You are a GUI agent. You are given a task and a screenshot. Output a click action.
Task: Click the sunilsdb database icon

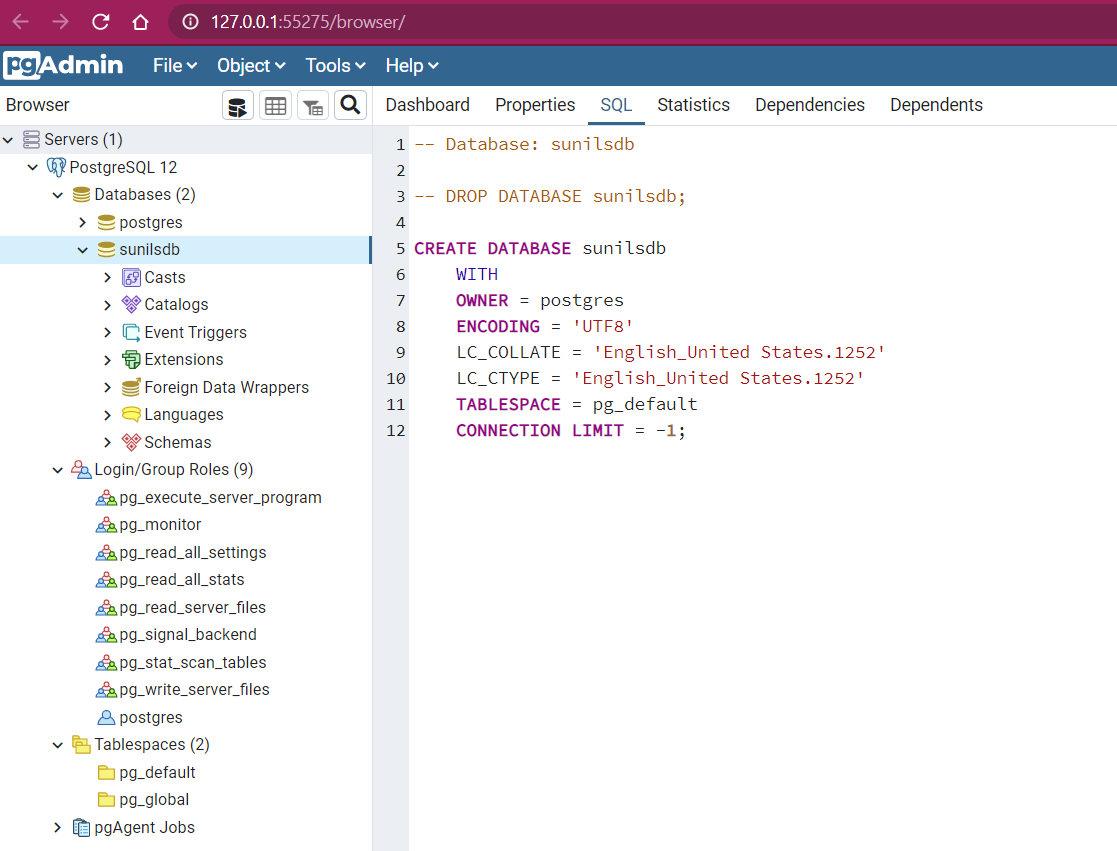106,250
